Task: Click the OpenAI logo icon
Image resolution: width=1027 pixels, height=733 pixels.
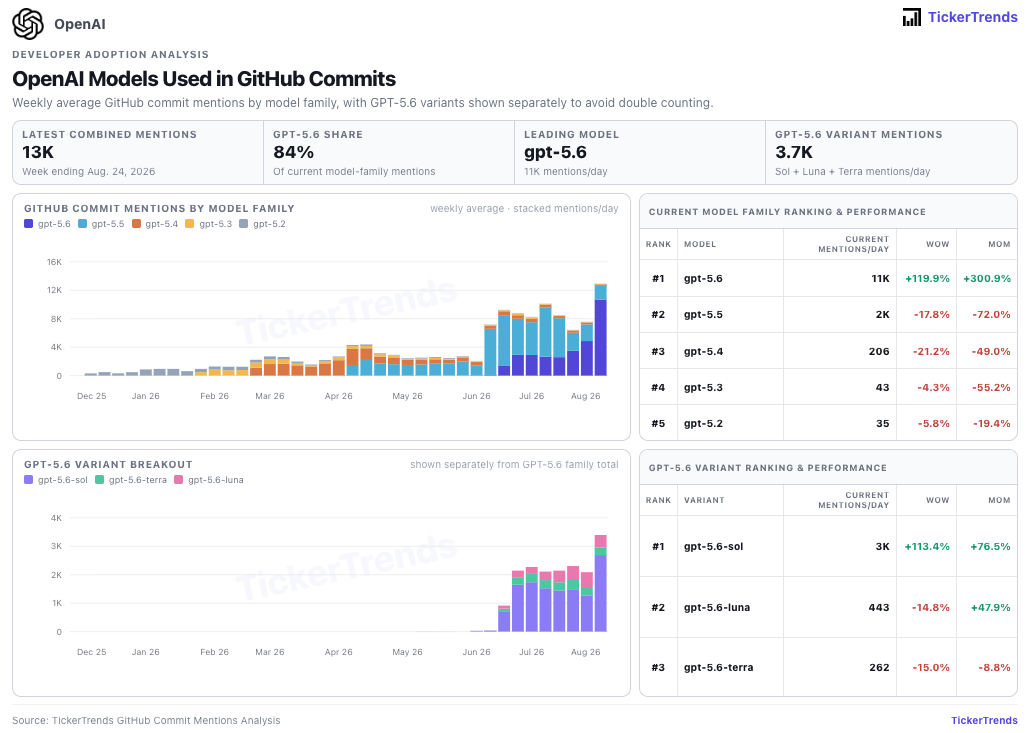Action: [28, 24]
